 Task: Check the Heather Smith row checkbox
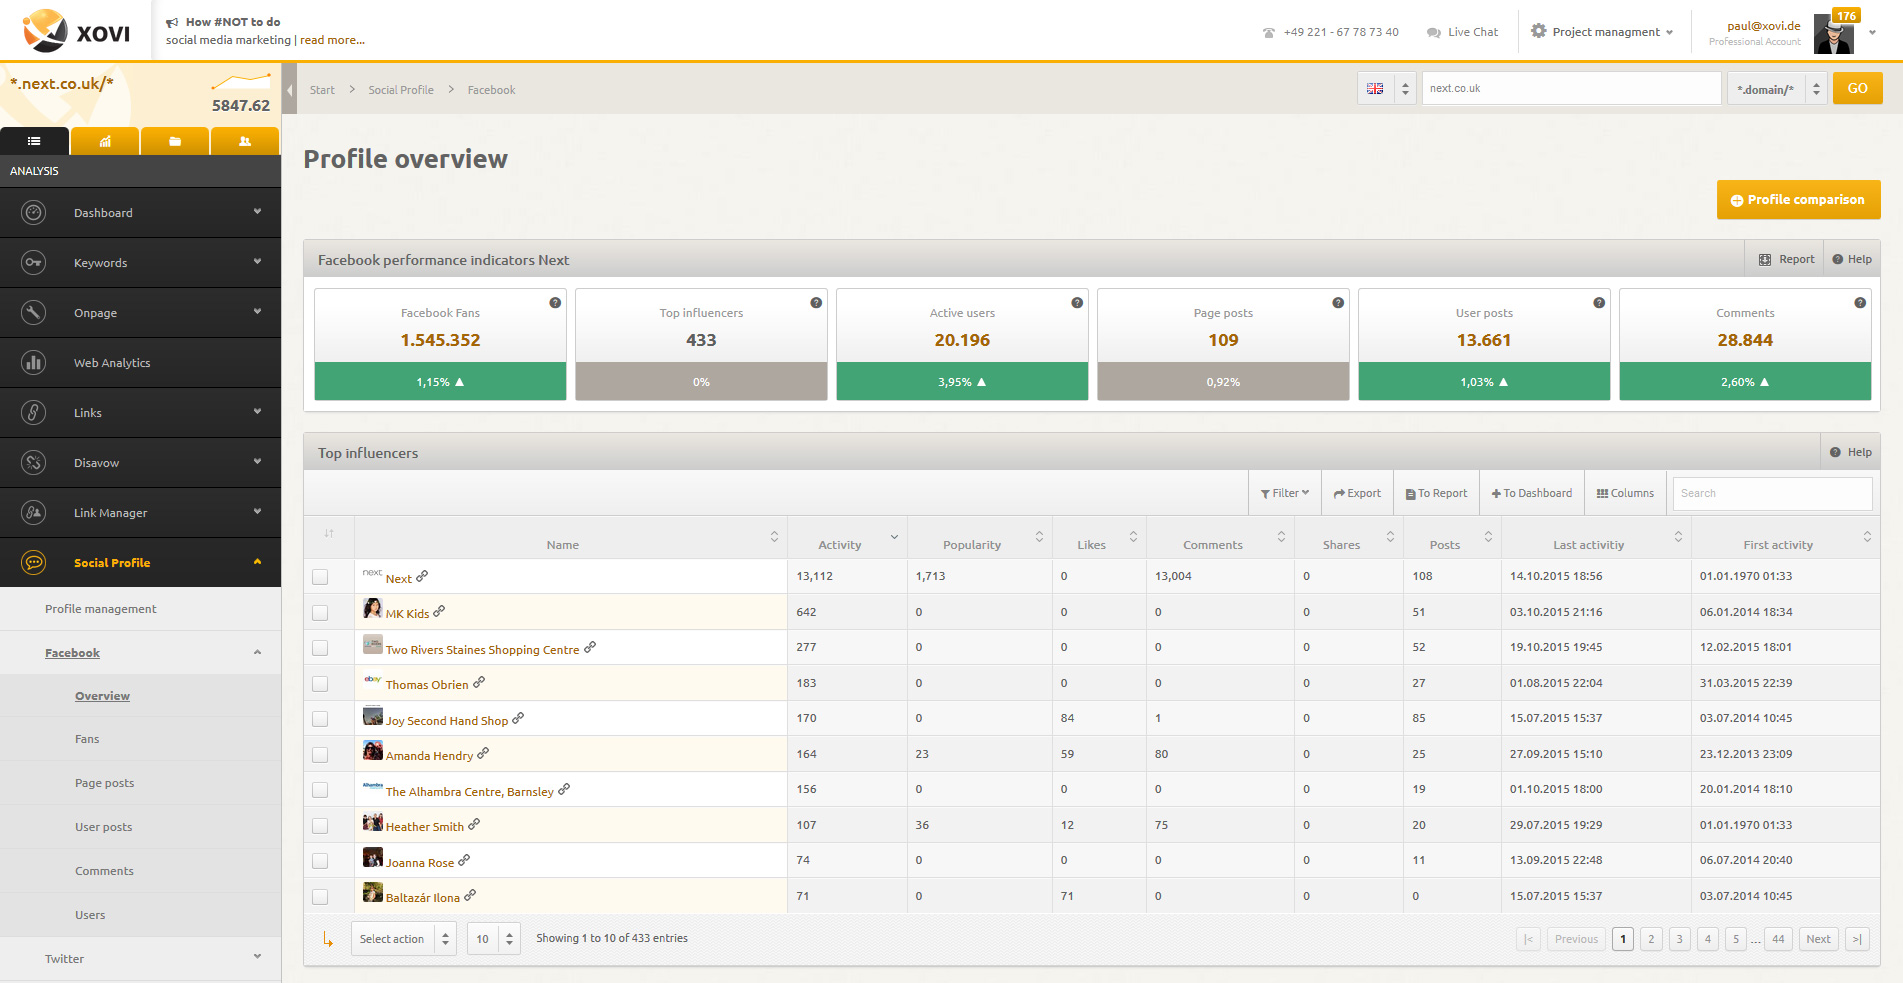click(320, 826)
